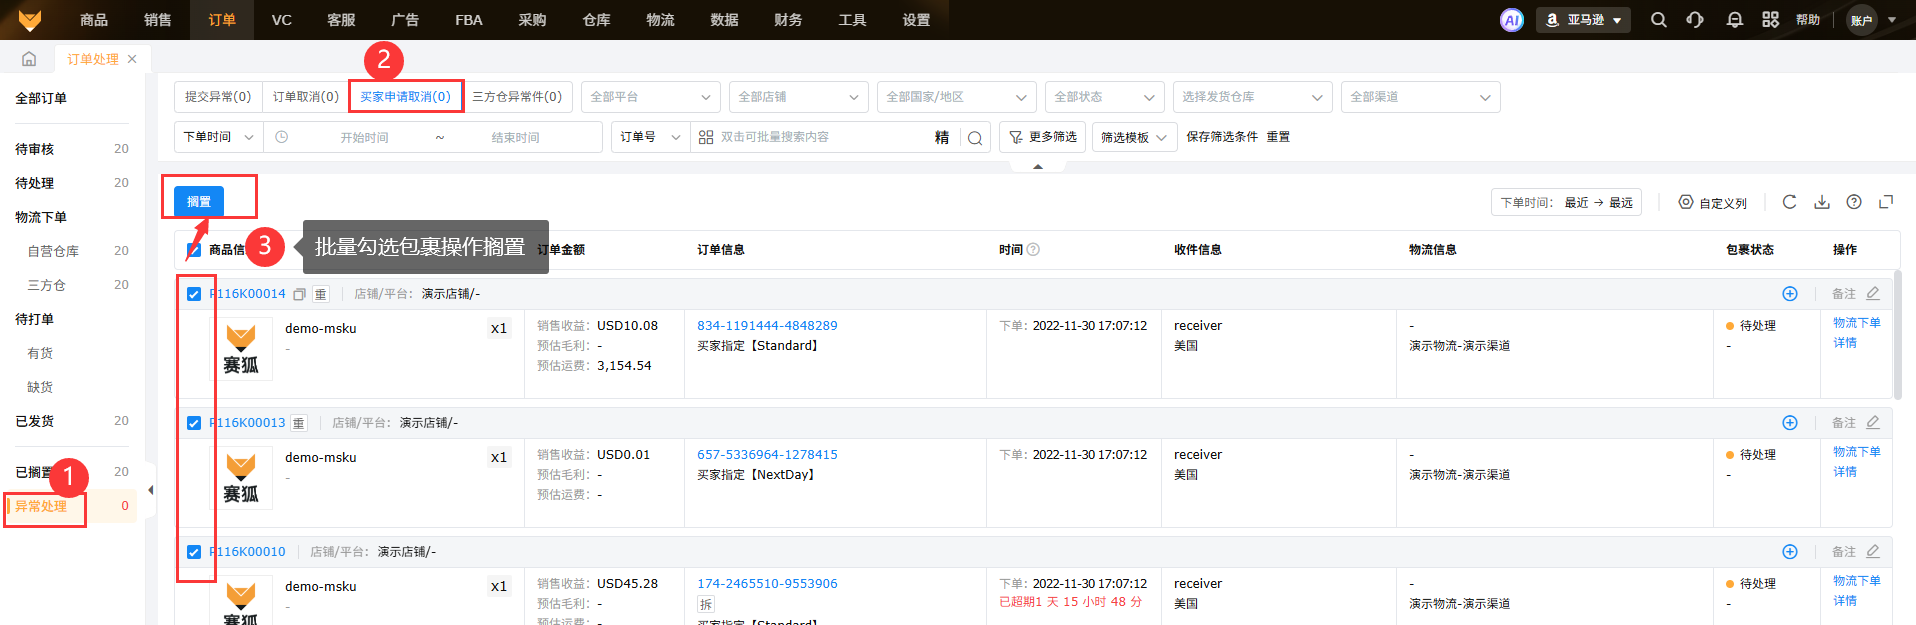
Task: Uncheck the checkbox for order P116K00013
Action: (194, 423)
